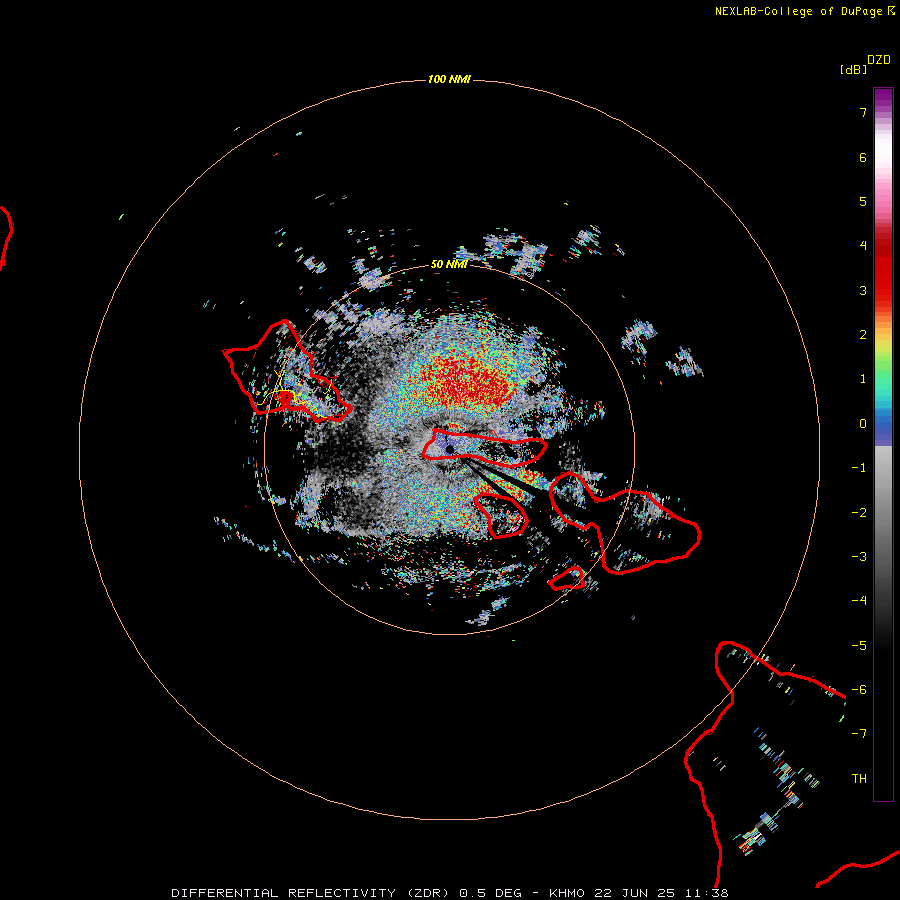
Task: Click the 0 value on the dB scale
Action: [x=863, y=424]
